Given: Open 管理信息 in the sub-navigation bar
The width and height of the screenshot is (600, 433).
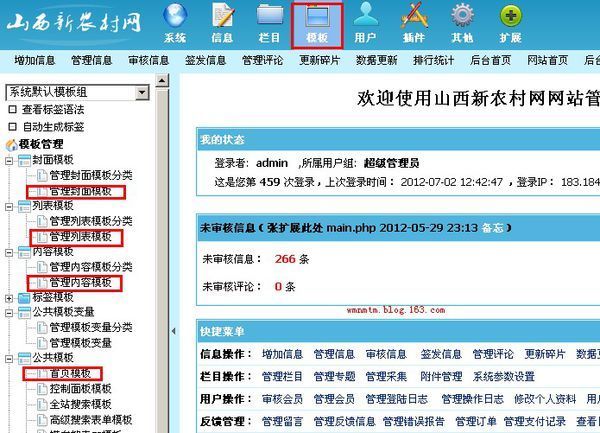Looking at the screenshot, I should pos(92,60).
